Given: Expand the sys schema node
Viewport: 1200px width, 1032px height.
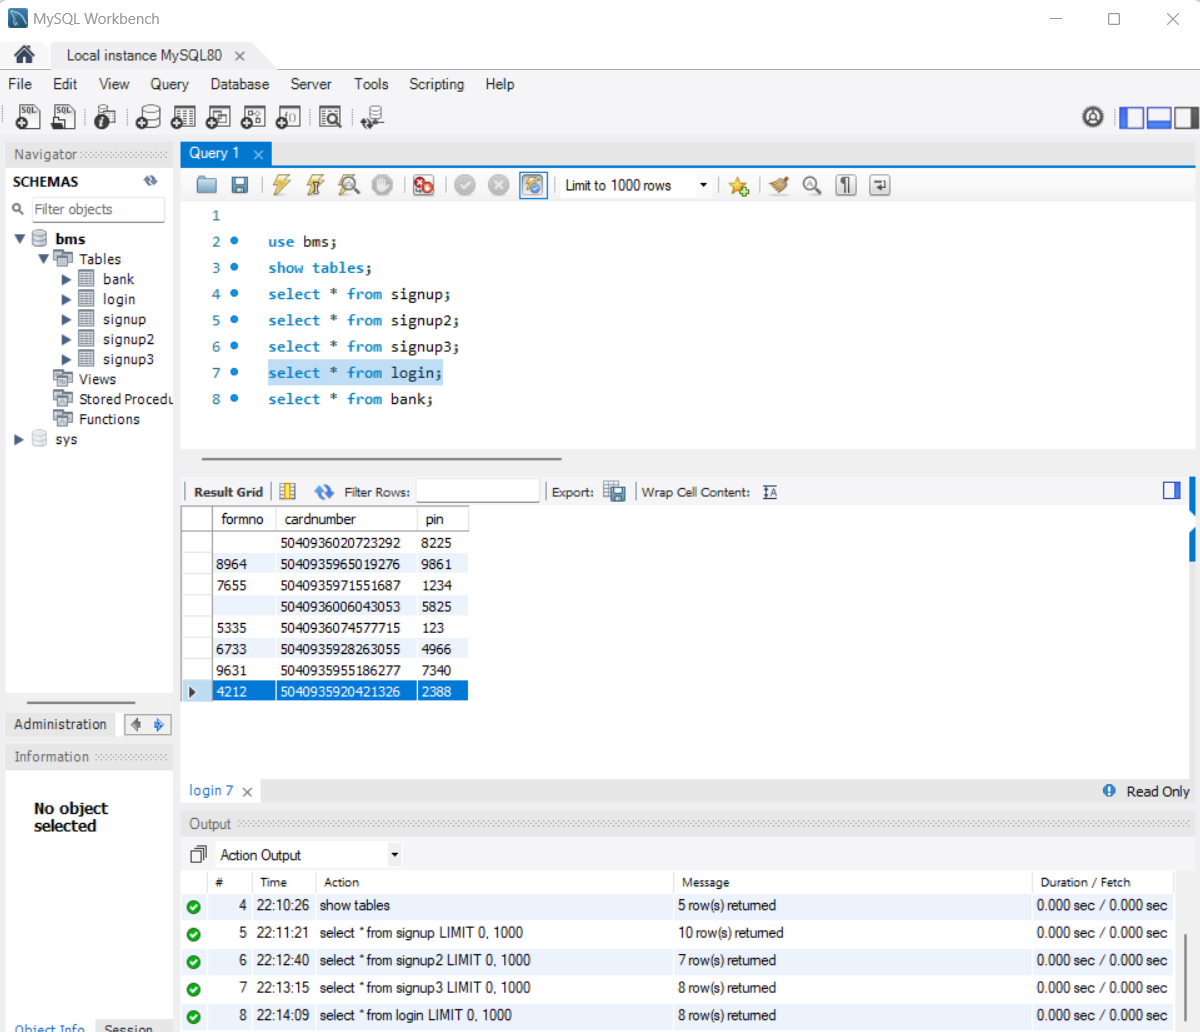Looking at the screenshot, I should [19, 439].
